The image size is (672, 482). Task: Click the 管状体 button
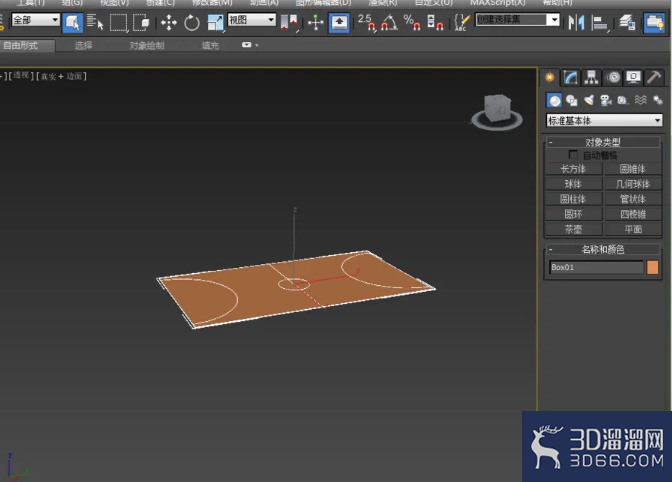pos(633,199)
